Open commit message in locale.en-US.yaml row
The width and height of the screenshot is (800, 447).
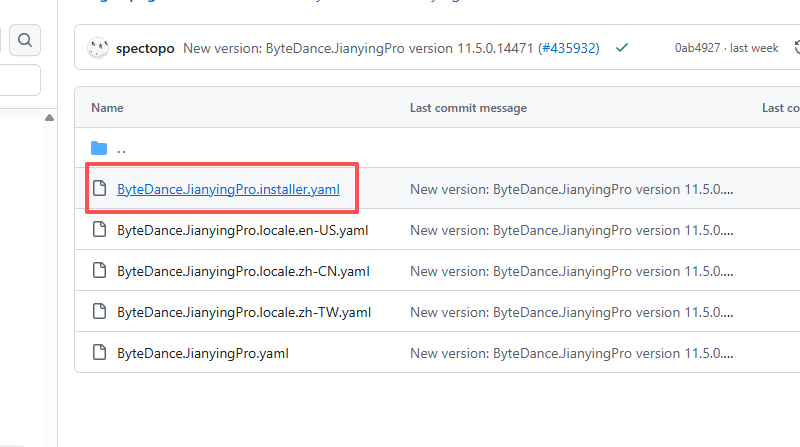pyautogui.click(x=571, y=230)
